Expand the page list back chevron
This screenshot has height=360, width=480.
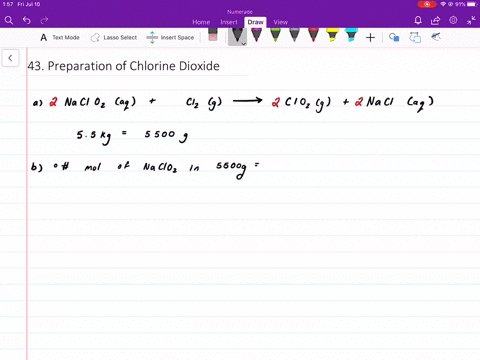coord(10,58)
